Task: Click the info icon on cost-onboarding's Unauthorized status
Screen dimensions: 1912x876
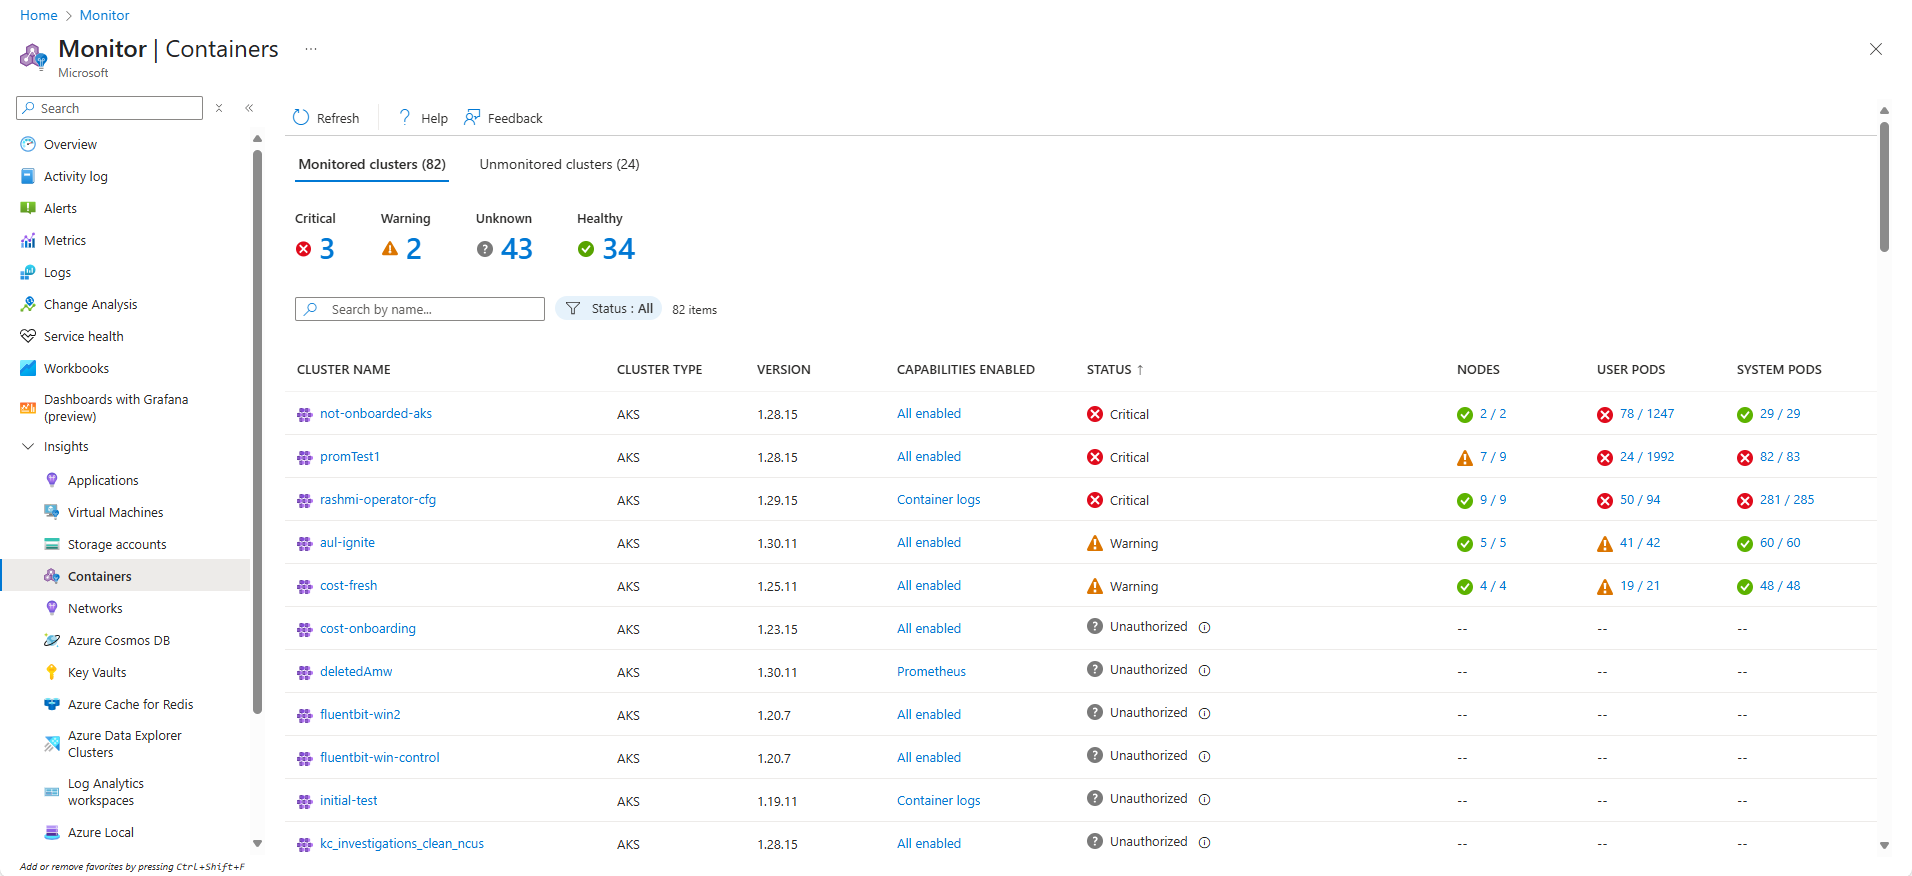Action: pyautogui.click(x=1205, y=628)
